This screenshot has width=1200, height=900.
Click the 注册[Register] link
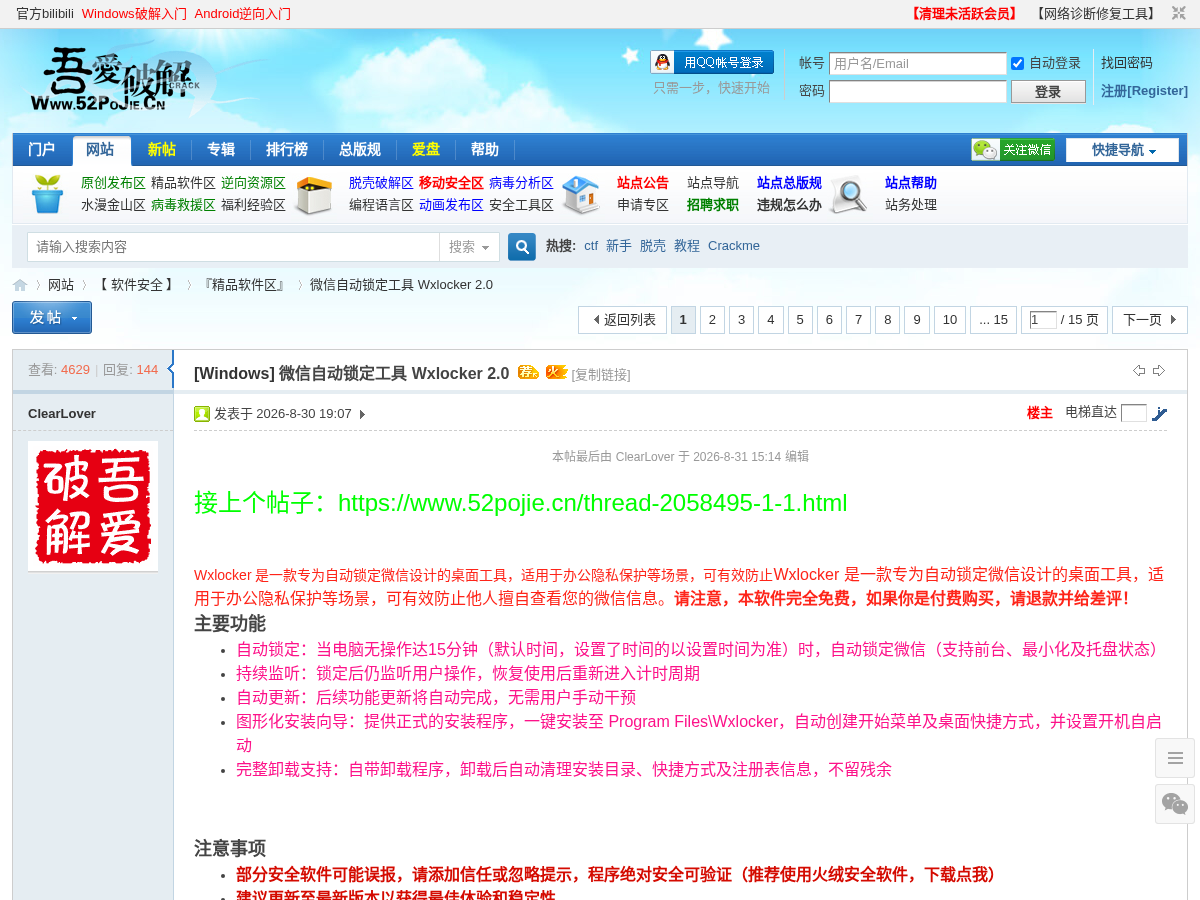click(x=1144, y=91)
